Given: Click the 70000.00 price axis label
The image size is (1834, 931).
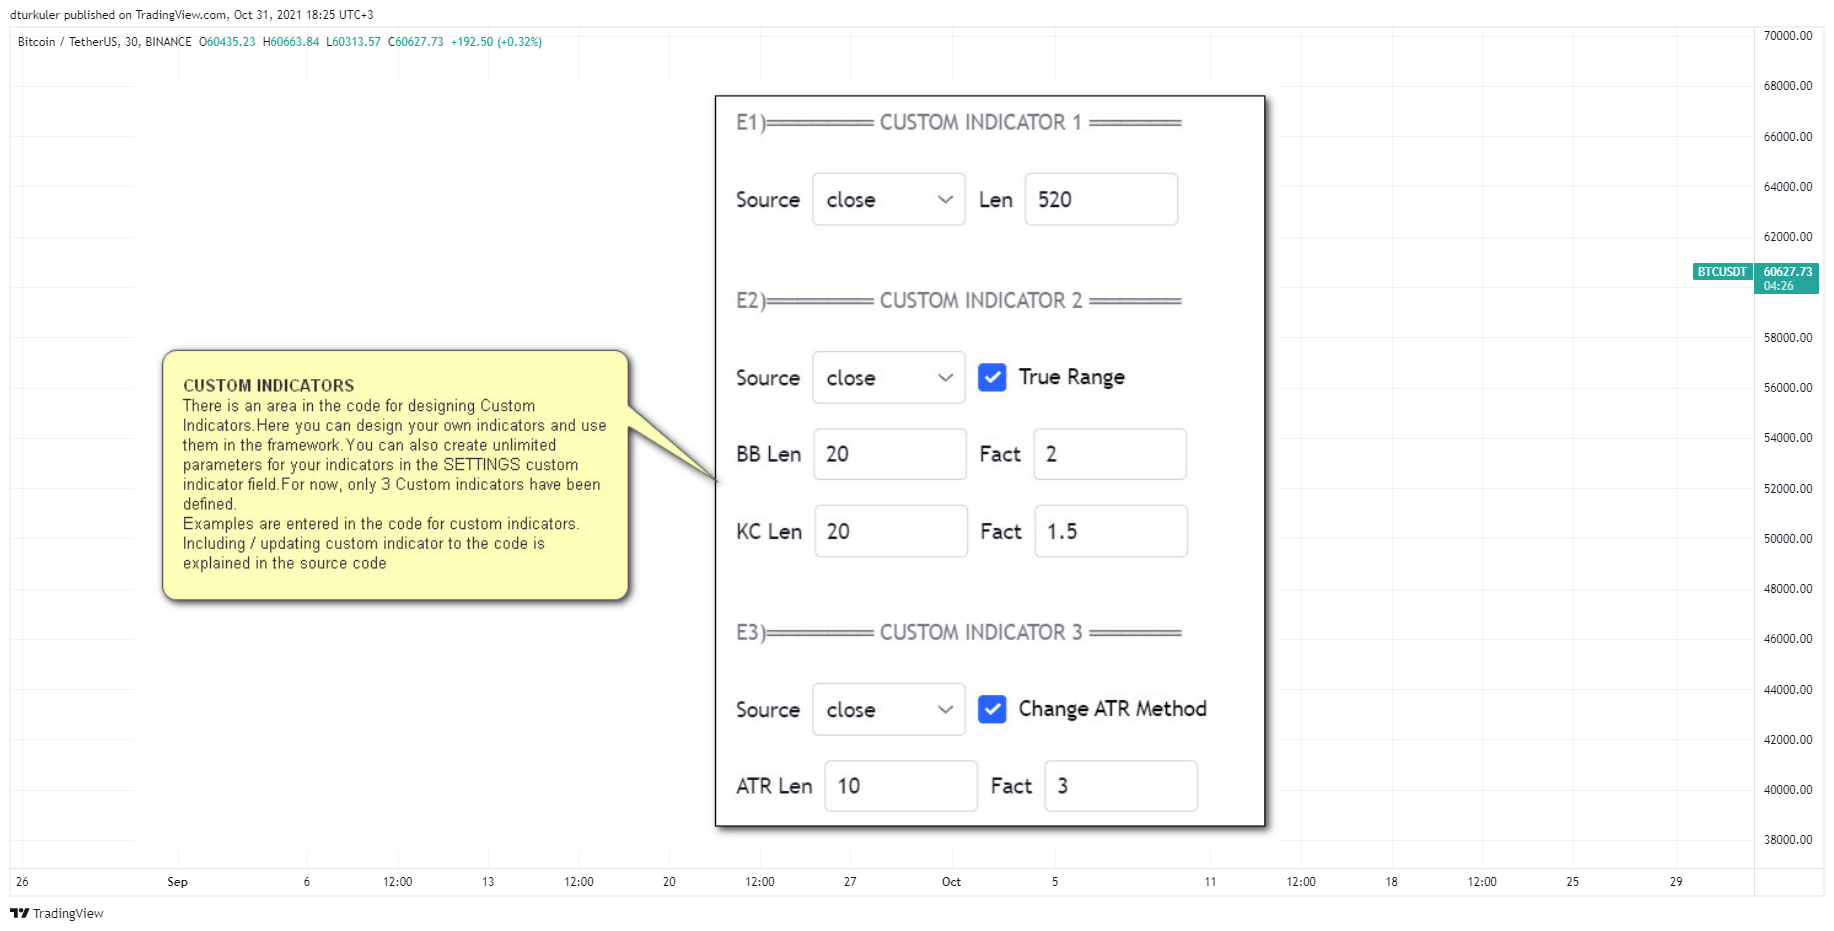Looking at the screenshot, I should coord(1788,36).
